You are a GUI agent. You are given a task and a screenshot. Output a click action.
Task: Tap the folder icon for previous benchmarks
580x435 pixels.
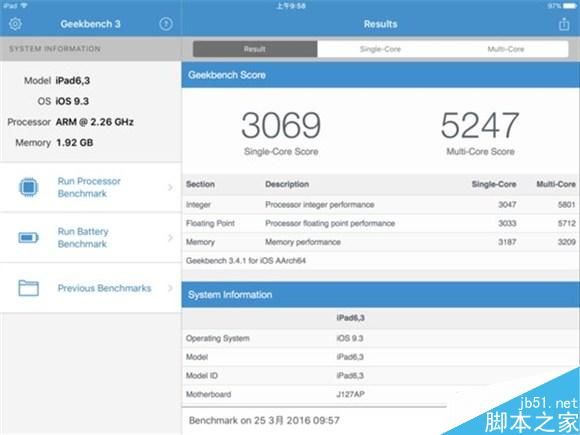point(28,288)
